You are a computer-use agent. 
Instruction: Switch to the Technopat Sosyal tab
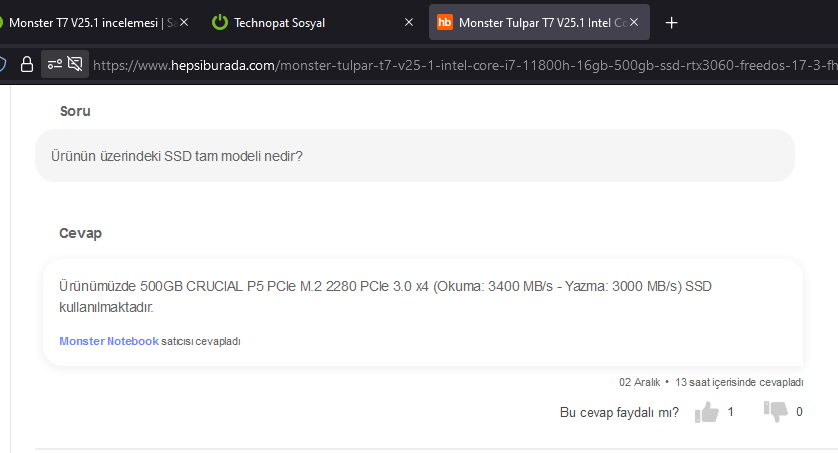point(300,22)
